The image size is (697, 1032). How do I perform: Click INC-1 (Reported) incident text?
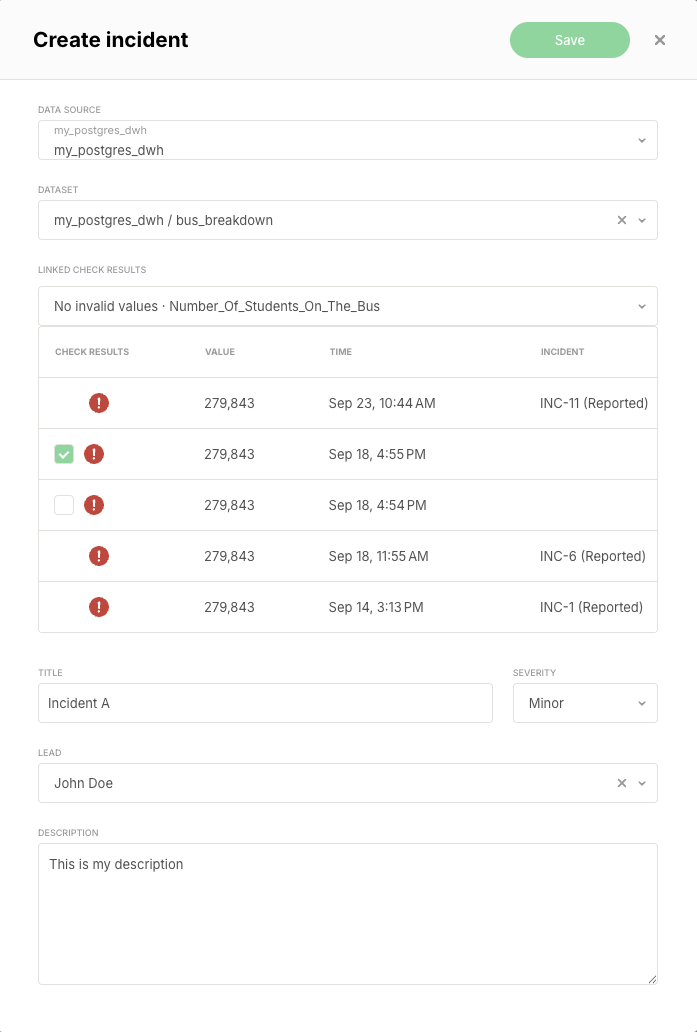591,607
